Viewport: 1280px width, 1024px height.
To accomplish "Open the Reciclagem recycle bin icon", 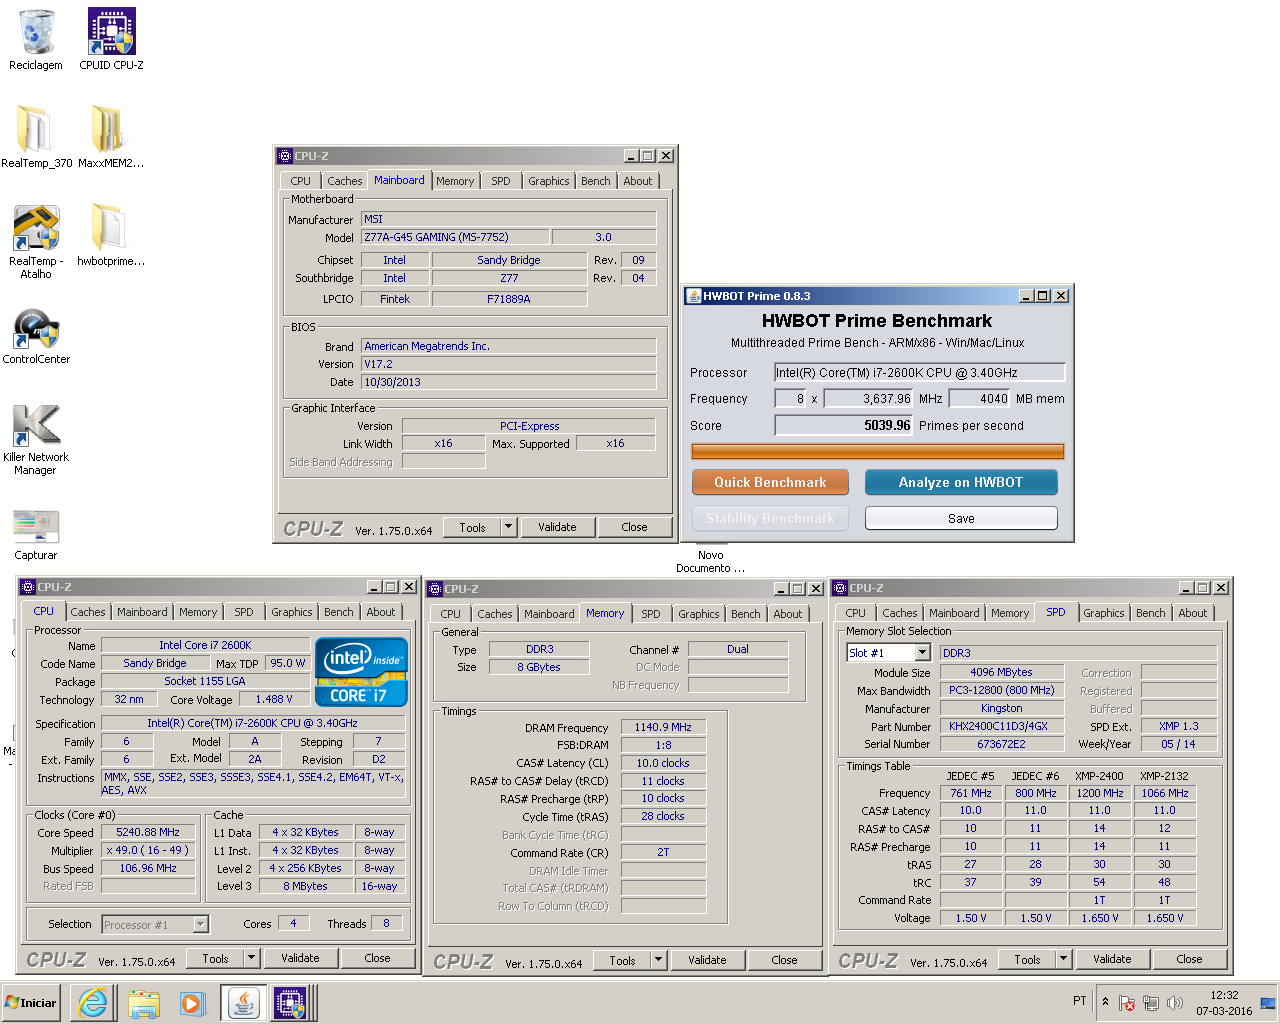I will [x=36, y=40].
